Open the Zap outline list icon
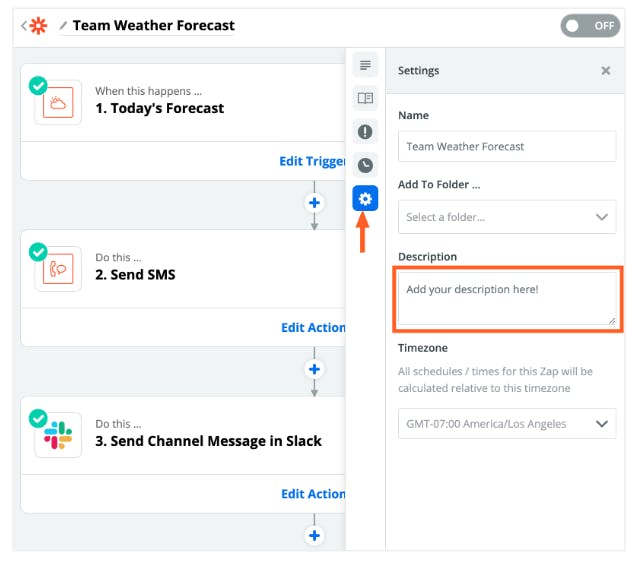This screenshot has height=564, width=639. tap(365, 65)
